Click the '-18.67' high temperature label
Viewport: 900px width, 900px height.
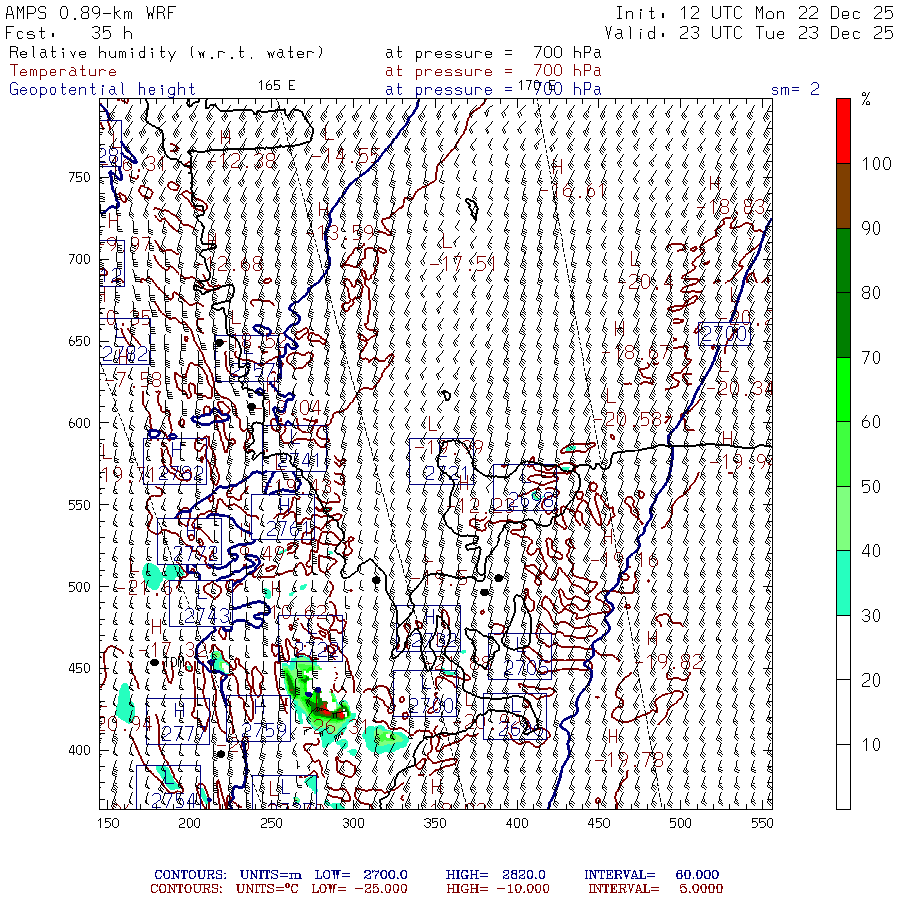636,353
